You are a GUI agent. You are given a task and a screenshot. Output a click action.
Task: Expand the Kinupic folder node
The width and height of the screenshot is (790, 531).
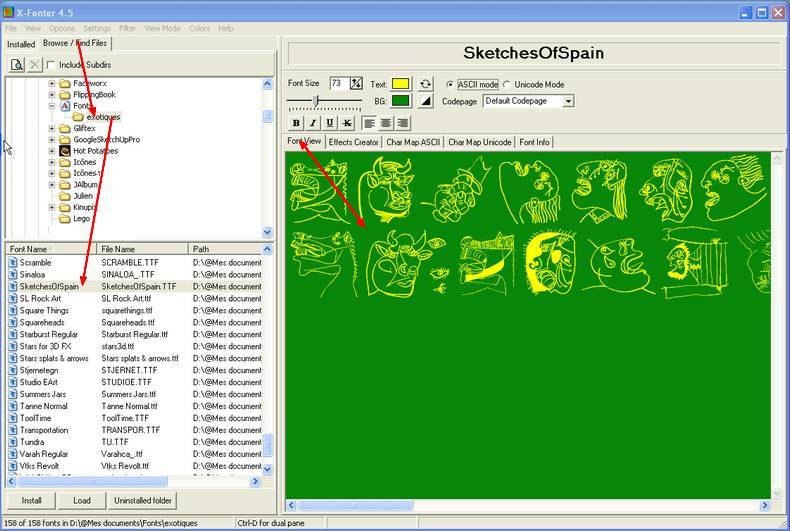click(x=52, y=207)
